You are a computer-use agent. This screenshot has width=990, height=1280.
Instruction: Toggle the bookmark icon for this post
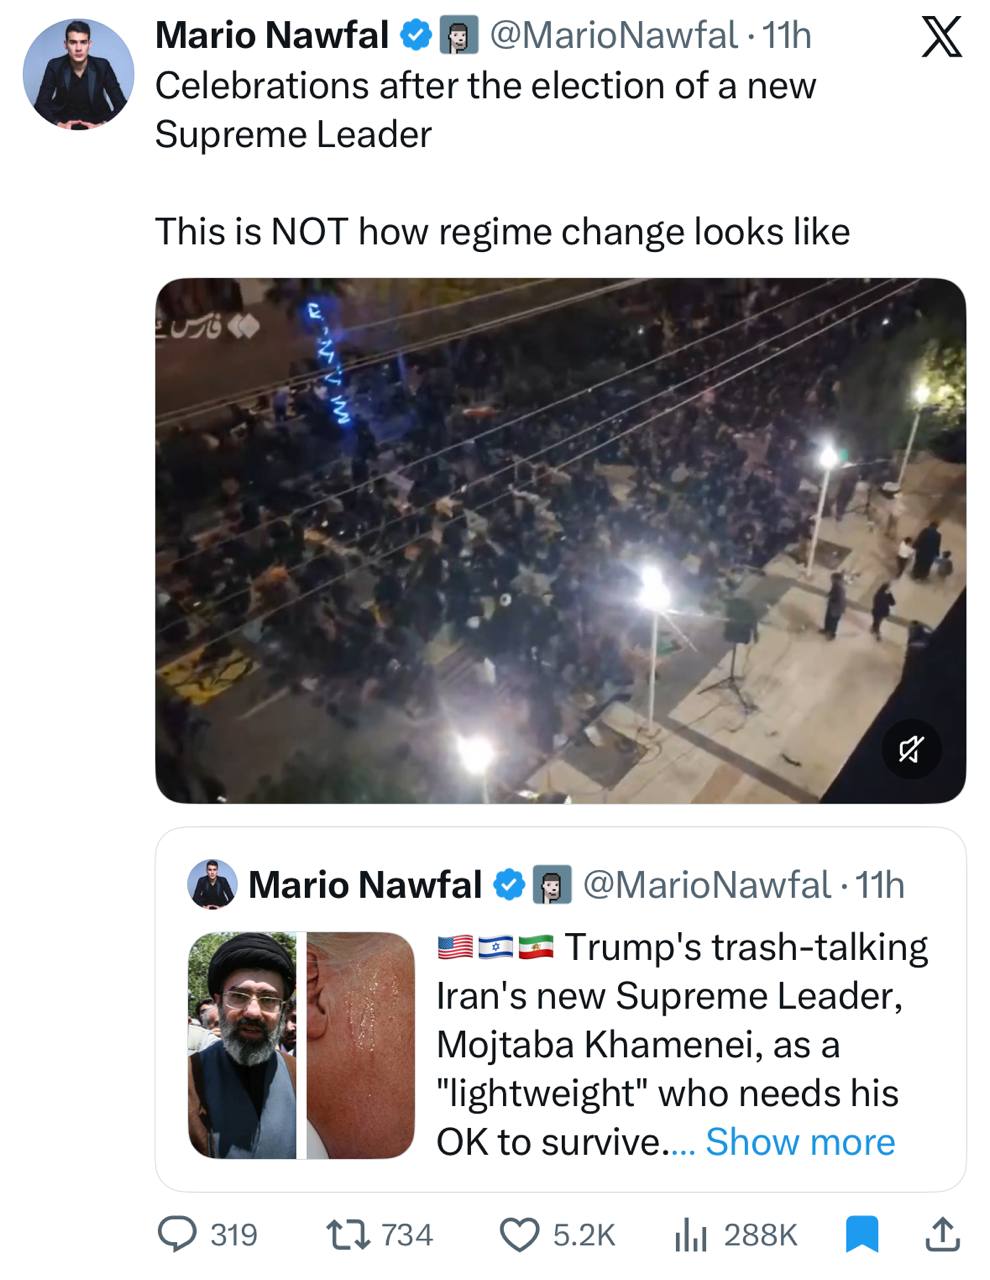point(861,1235)
